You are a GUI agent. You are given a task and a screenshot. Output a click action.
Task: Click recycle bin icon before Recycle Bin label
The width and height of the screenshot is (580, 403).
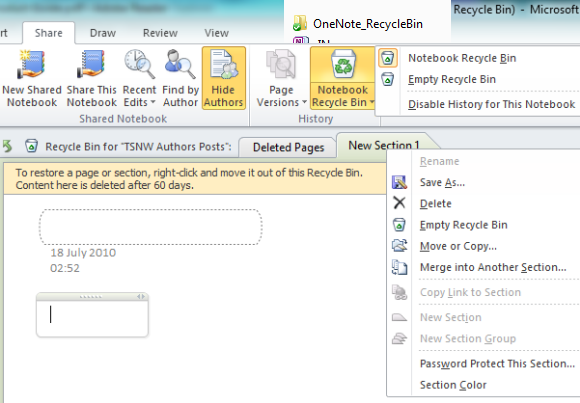tap(31, 146)
